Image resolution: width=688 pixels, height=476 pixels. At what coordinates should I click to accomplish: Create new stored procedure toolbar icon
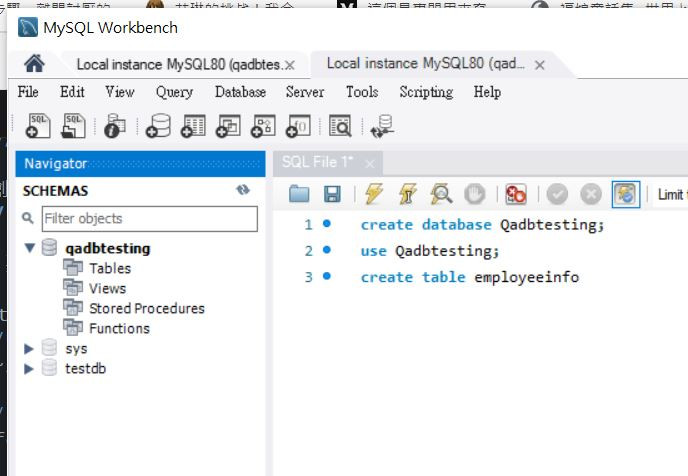click(x=263, y=126)
